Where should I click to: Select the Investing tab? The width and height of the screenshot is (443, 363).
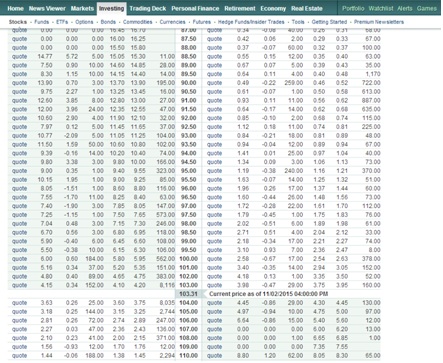111,8
